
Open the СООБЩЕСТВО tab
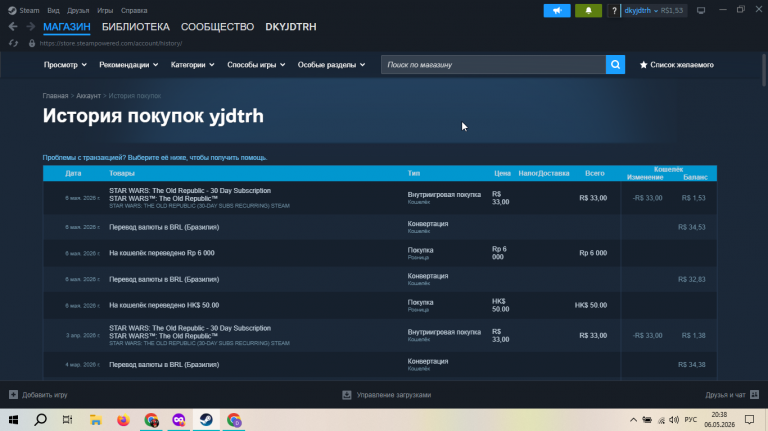tap(217, 27)
